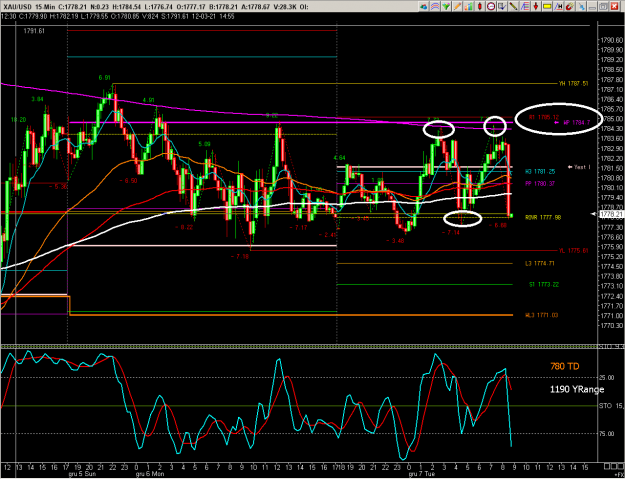Click the first small box in bottom-right corner
This screenshot has width=625, height=479.
(x=606, y=466)
